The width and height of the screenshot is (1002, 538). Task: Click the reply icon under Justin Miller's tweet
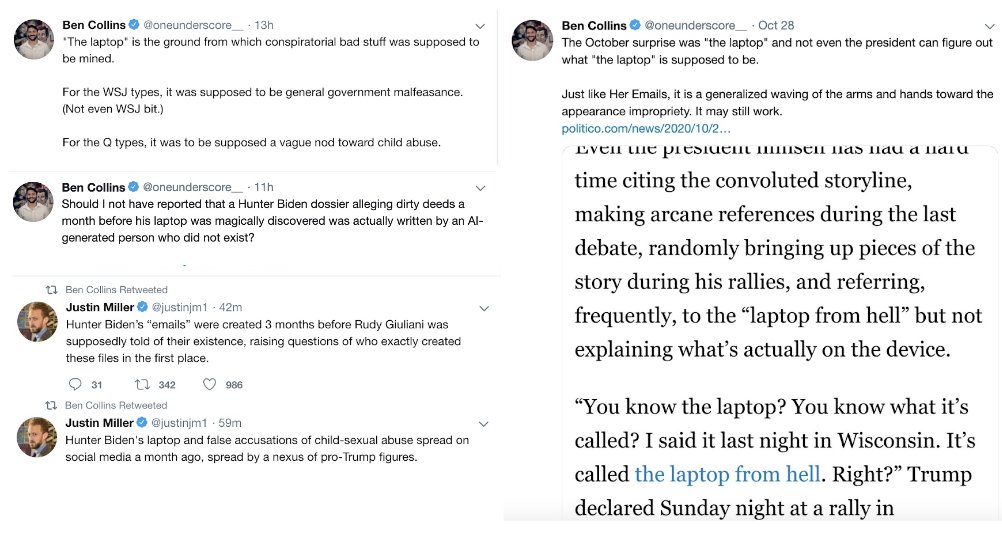coord(75,384)
